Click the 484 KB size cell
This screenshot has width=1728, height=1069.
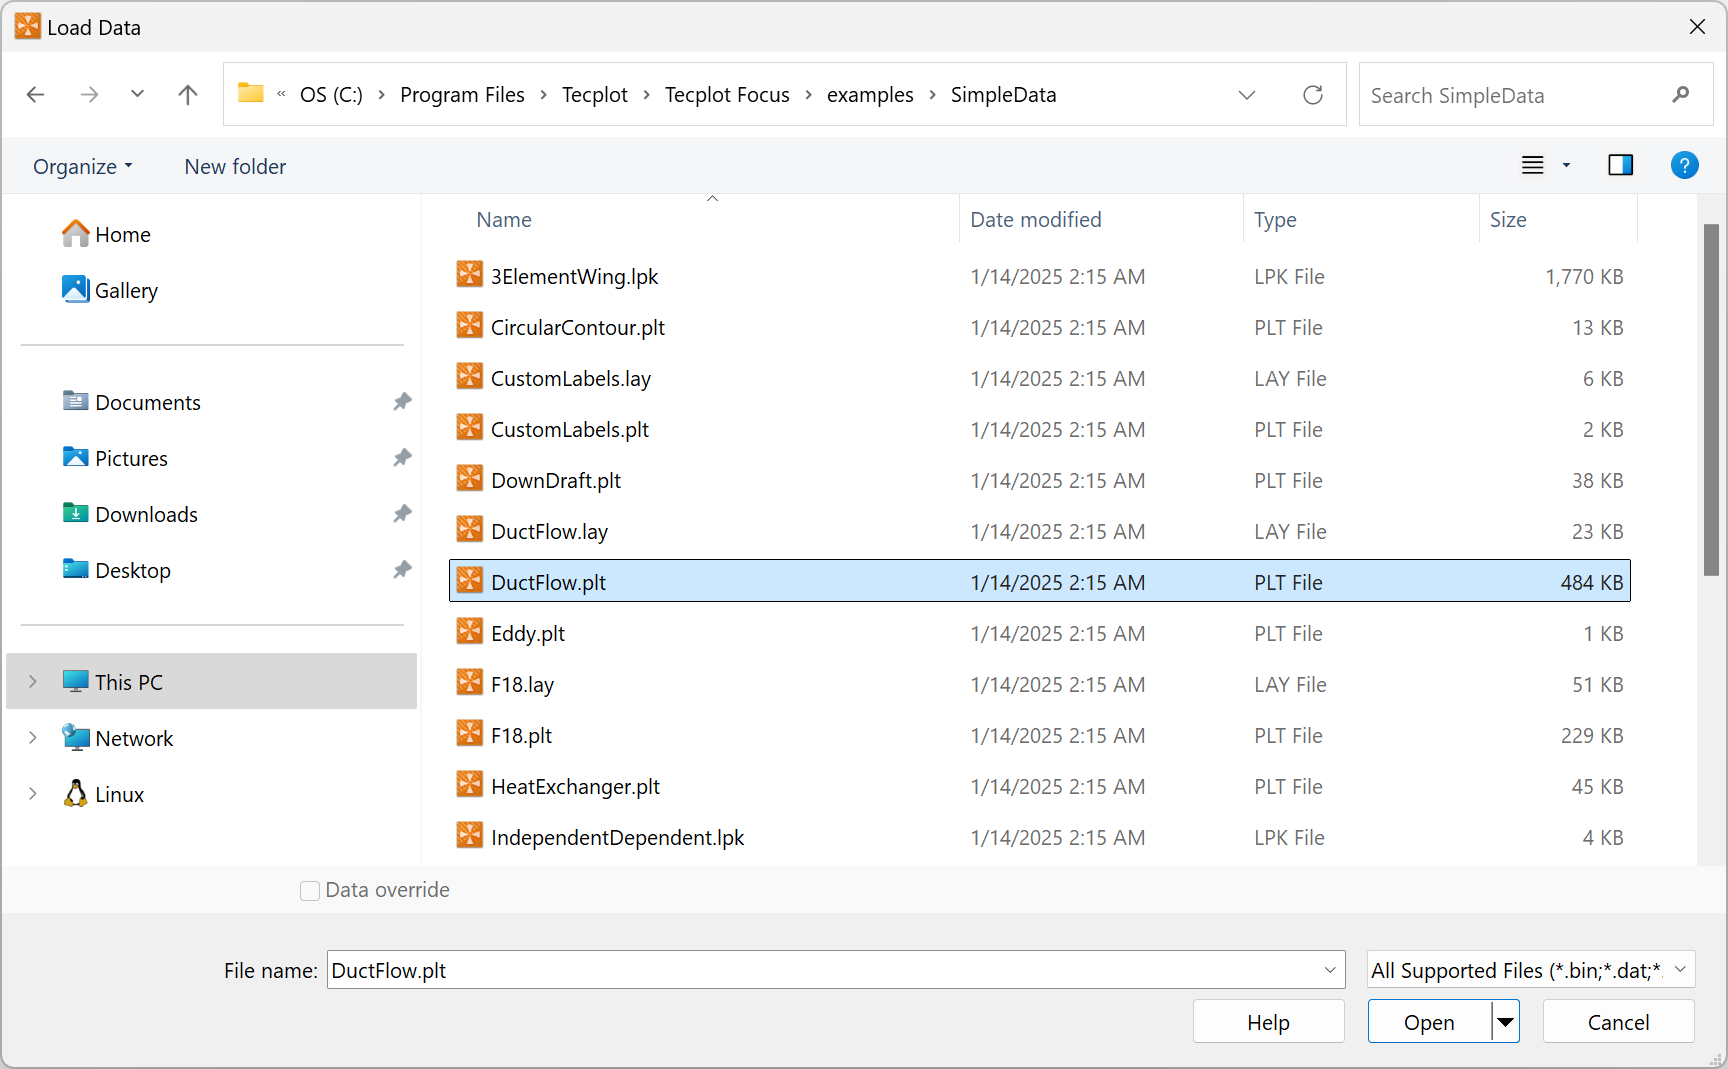pos(1592,582)
